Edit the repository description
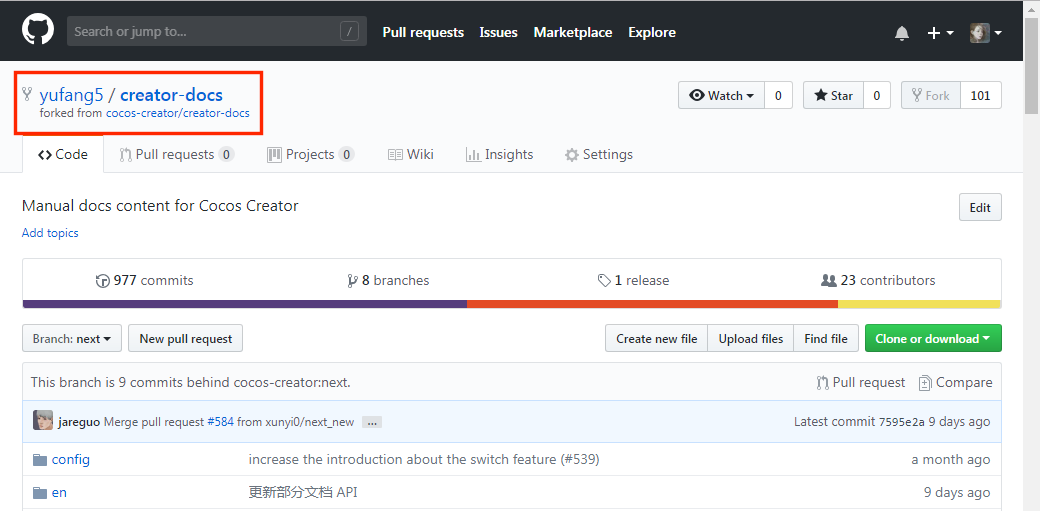This screenshot has width=1040, height=511. 980,208
